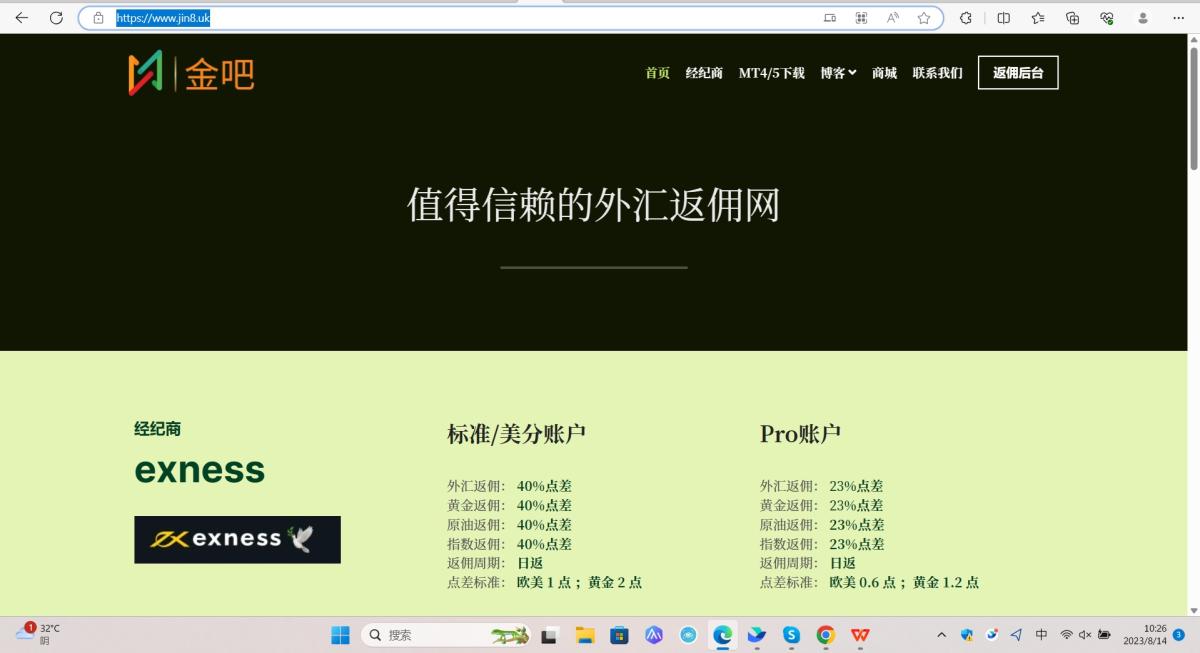Image resolution: width=1200 pixels, height=653 pixels.
Task: Open the Edge settings ... menu
Action: pyautogui.click(x=1179, y=17)
